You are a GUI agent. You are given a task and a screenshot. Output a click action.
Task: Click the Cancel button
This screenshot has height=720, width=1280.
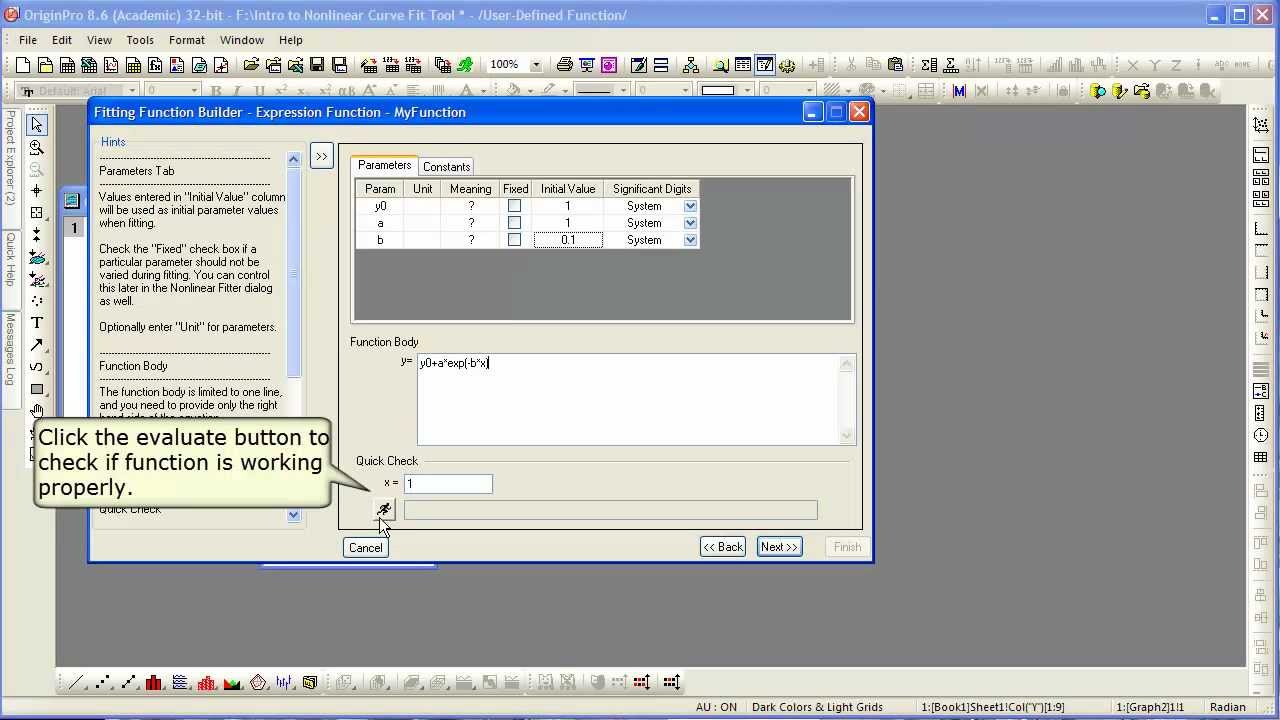coord(365,547)
